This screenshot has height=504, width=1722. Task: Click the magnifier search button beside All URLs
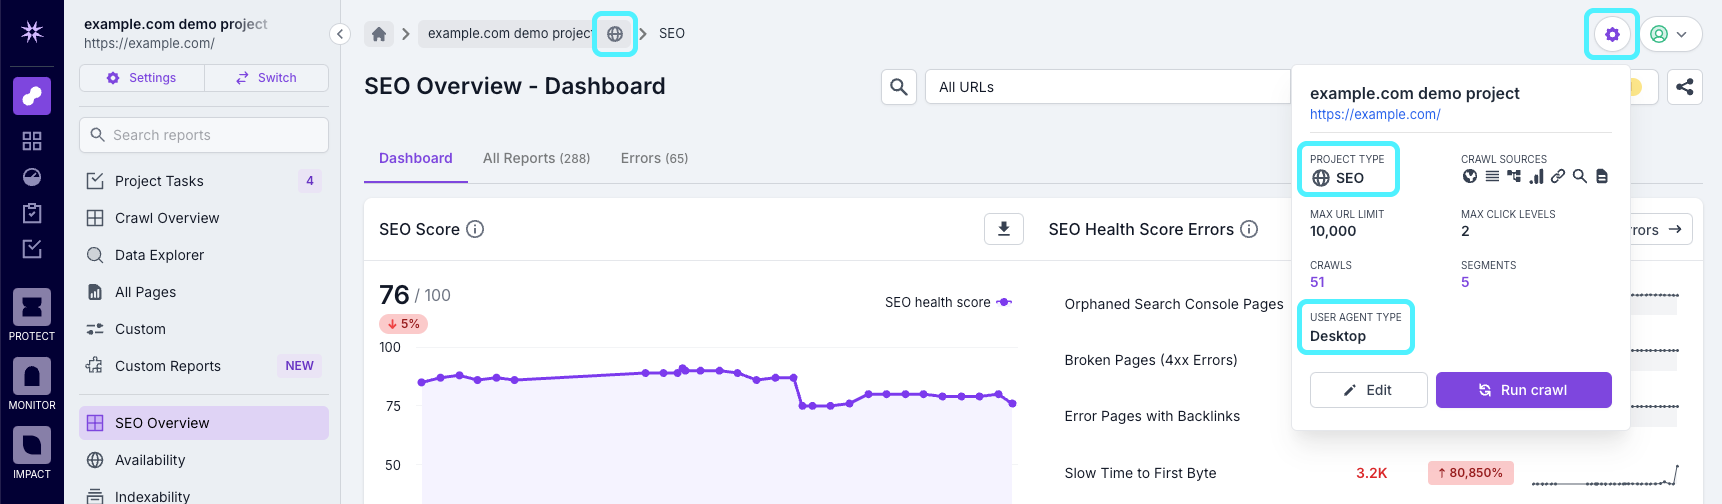point(899,87)
